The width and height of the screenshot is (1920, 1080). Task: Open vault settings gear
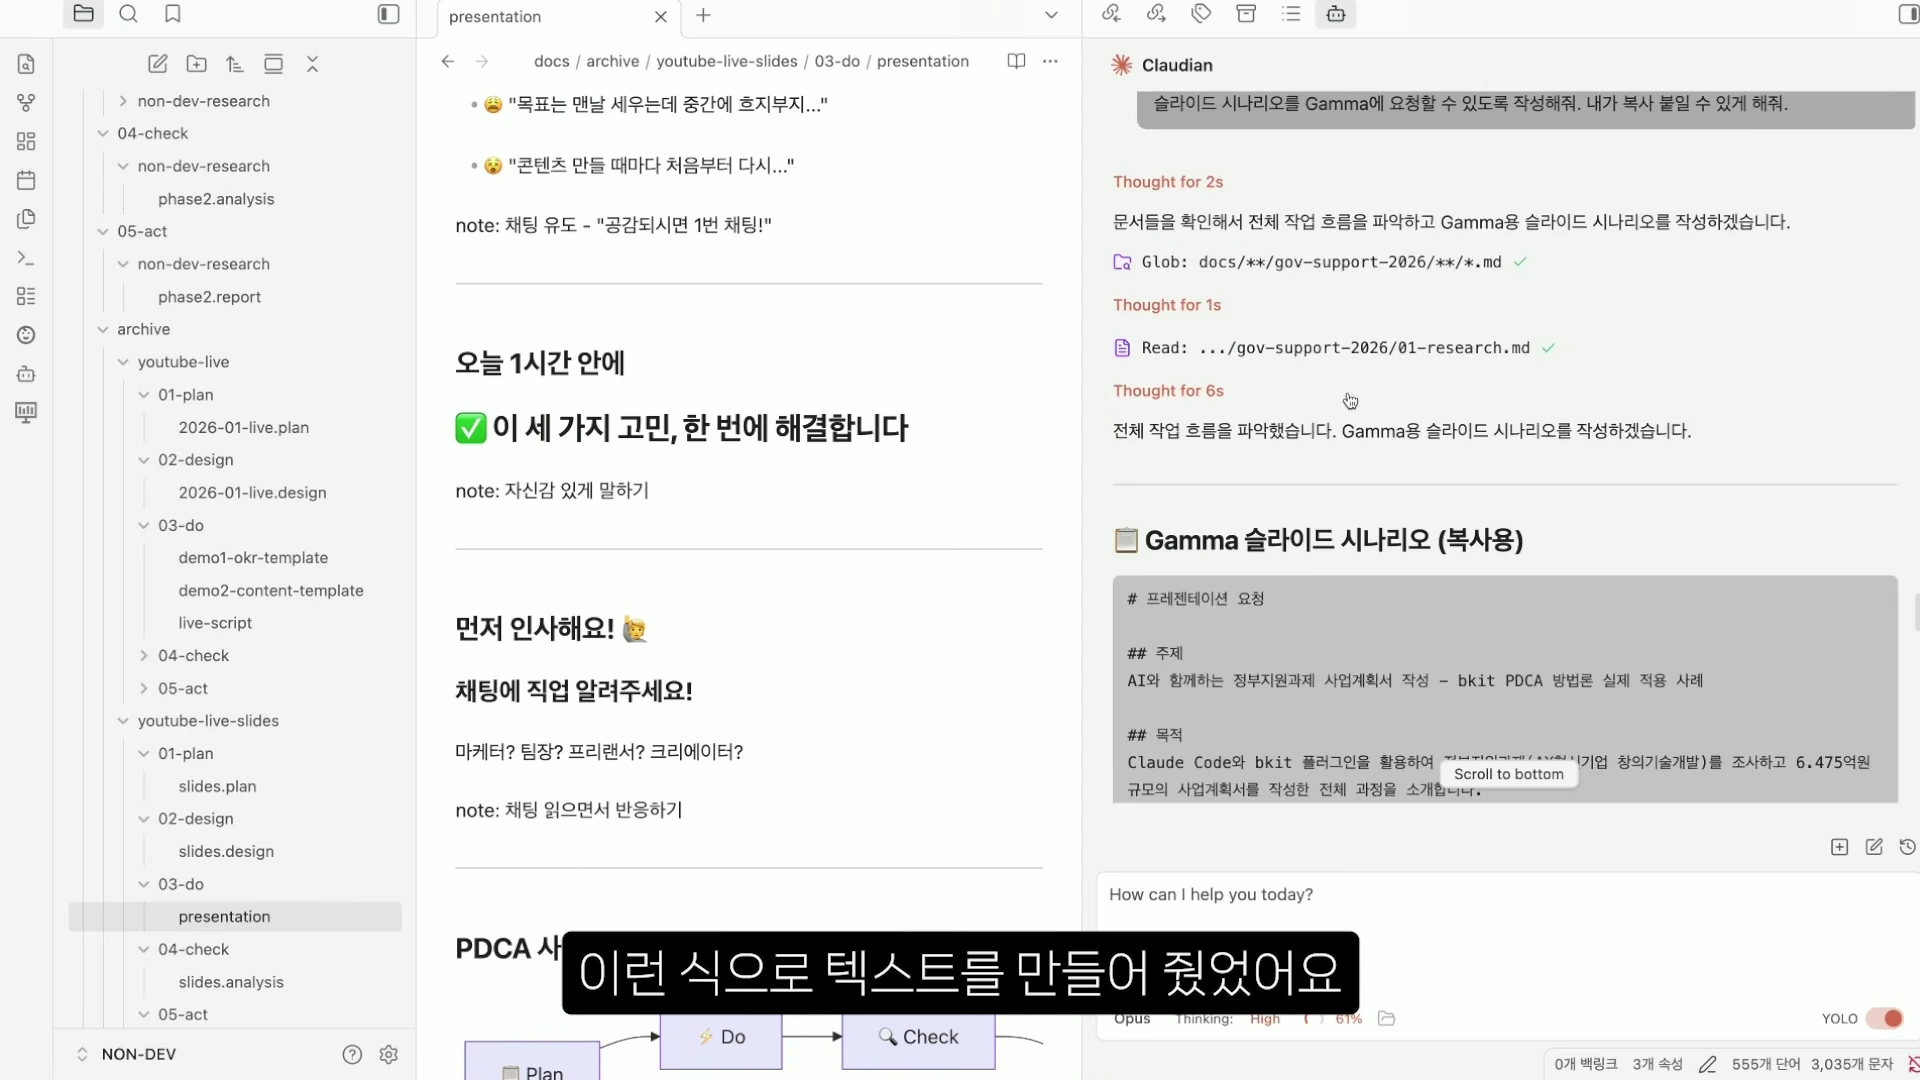[389, 1054]
